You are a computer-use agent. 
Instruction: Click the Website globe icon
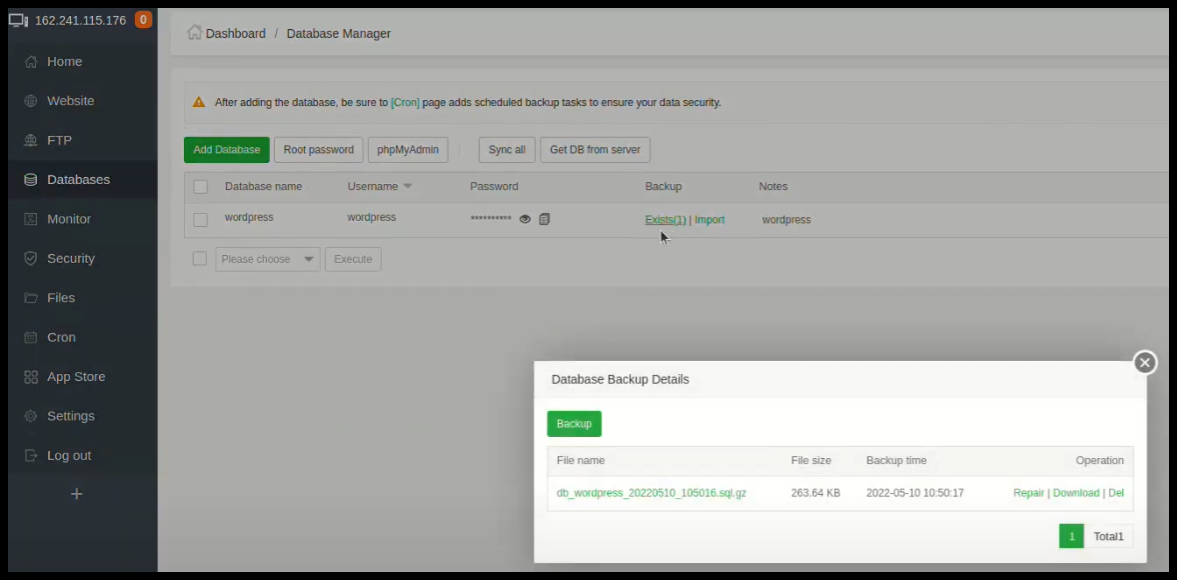(x=31, y=101)
